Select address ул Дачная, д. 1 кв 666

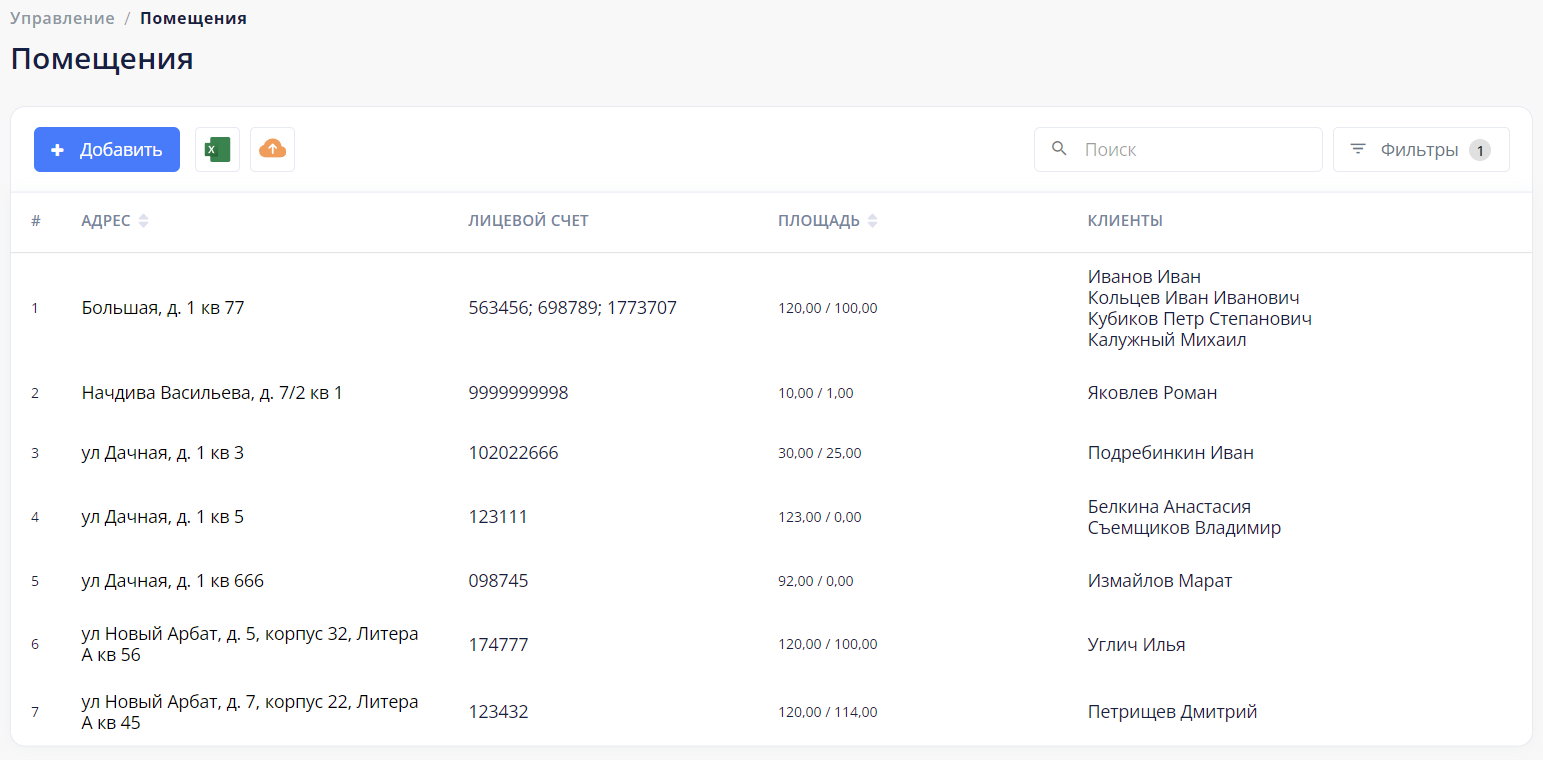click(x=173, y=581)
